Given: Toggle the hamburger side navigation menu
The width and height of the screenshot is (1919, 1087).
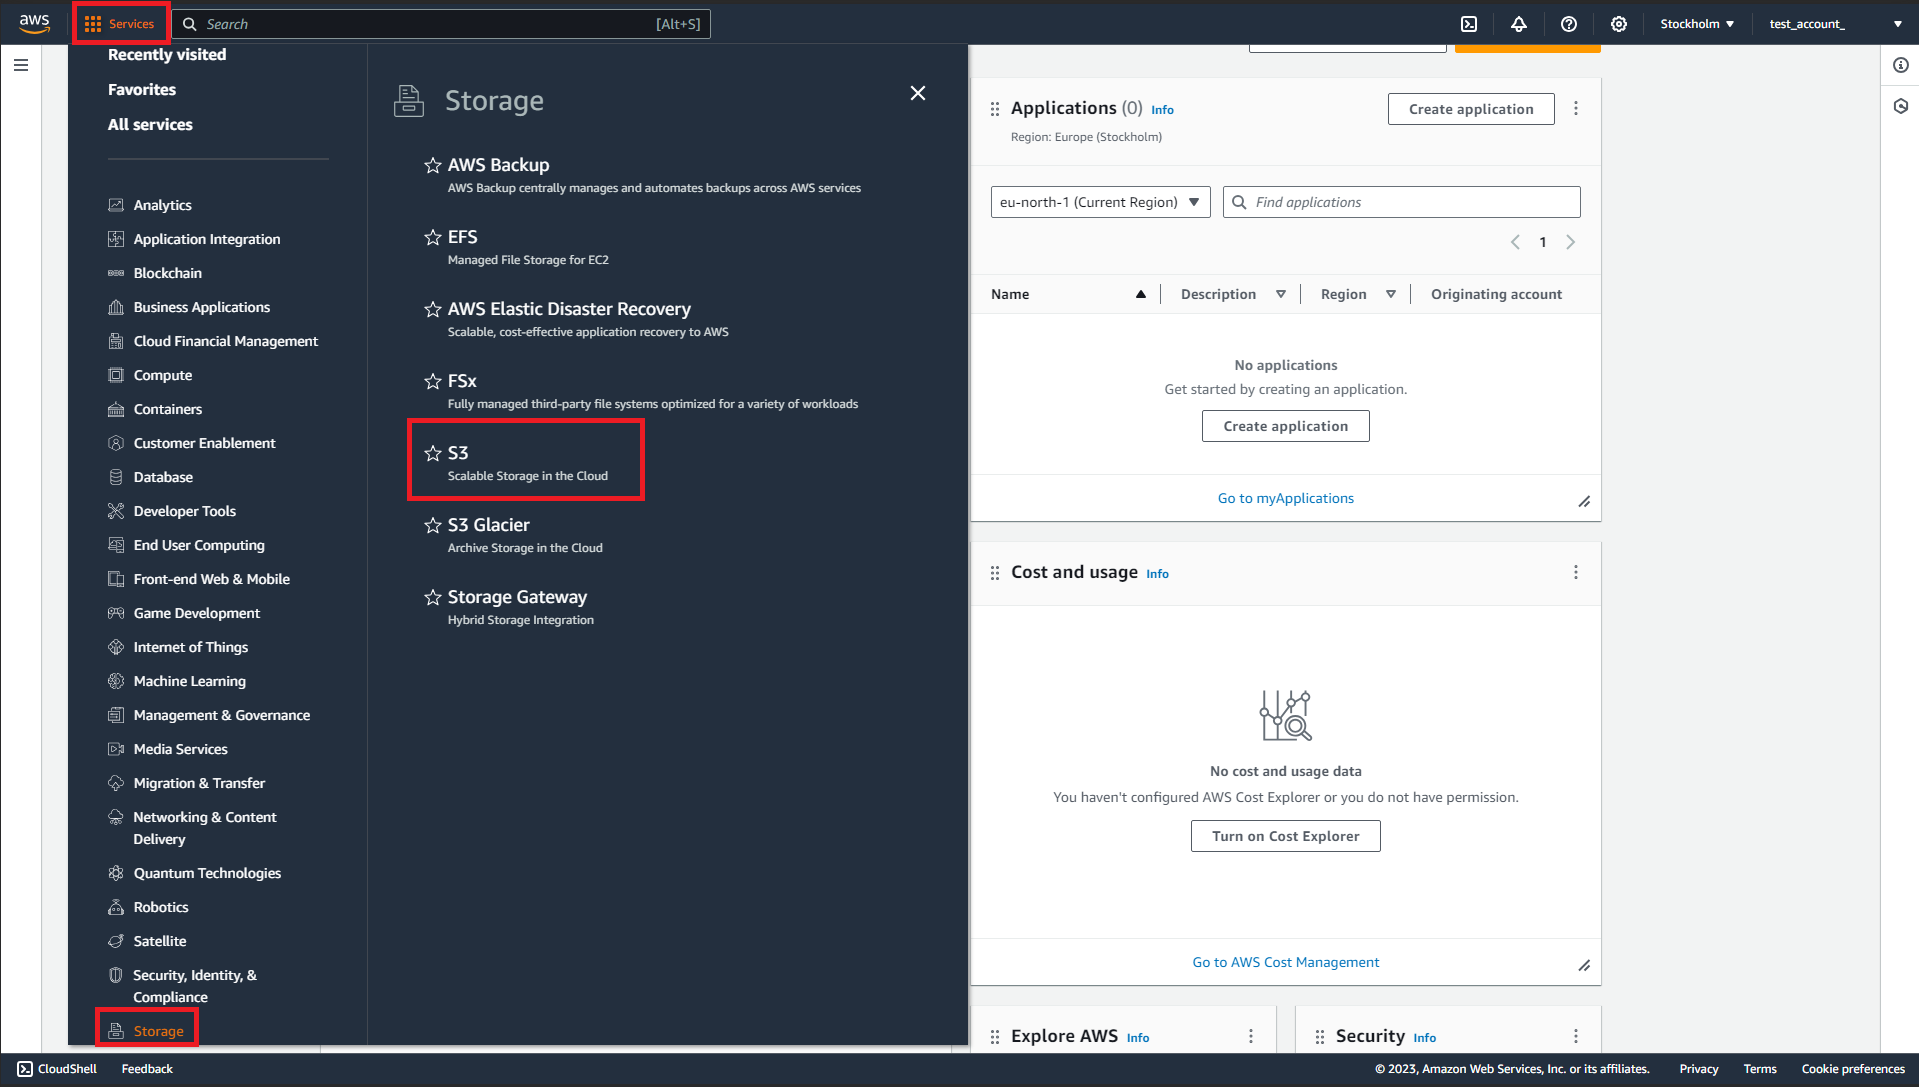Looking at the screenshot, I should pos(21,65).
